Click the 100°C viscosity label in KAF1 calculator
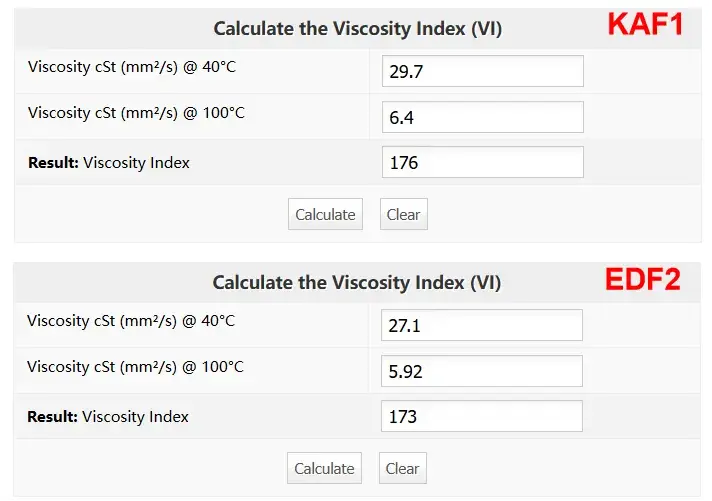Image resolution: width=712 pixels, height=501 pixels. tap(136, 113)
